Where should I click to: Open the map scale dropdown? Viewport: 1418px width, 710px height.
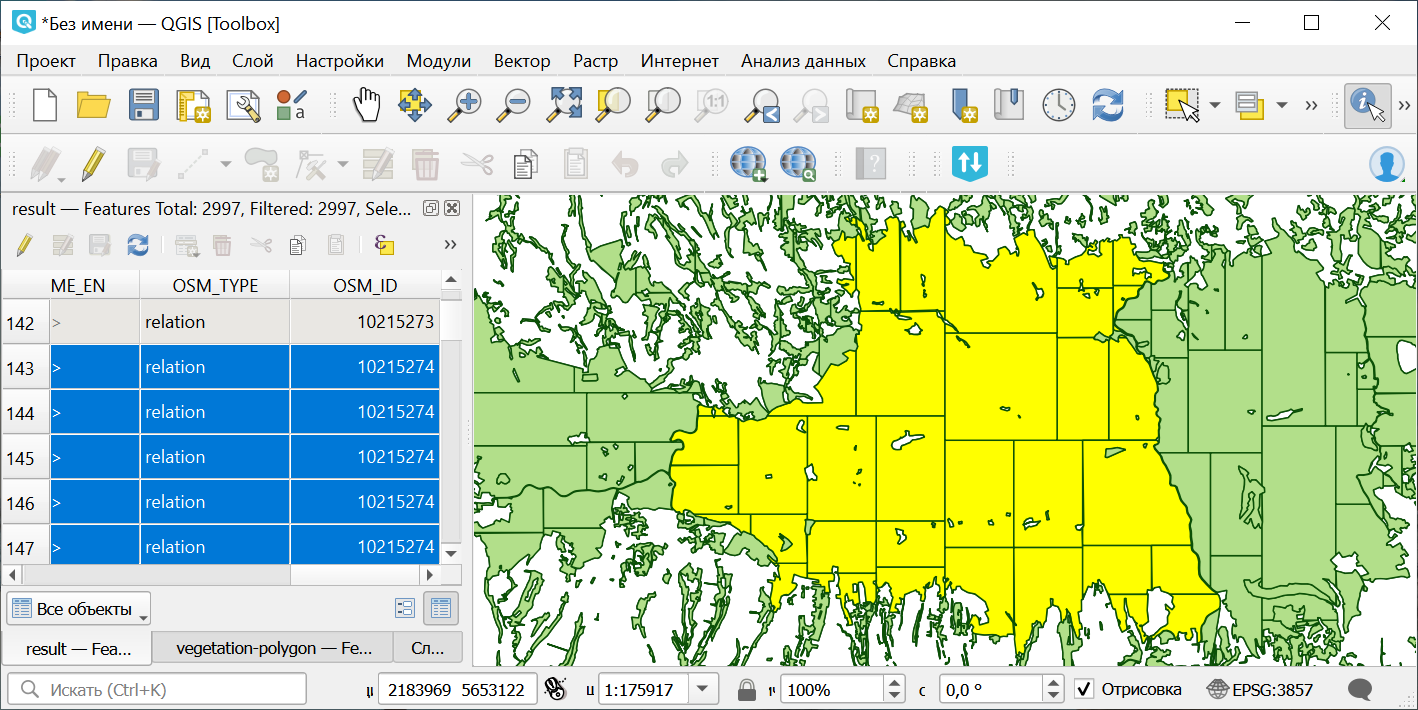point(705,689)
